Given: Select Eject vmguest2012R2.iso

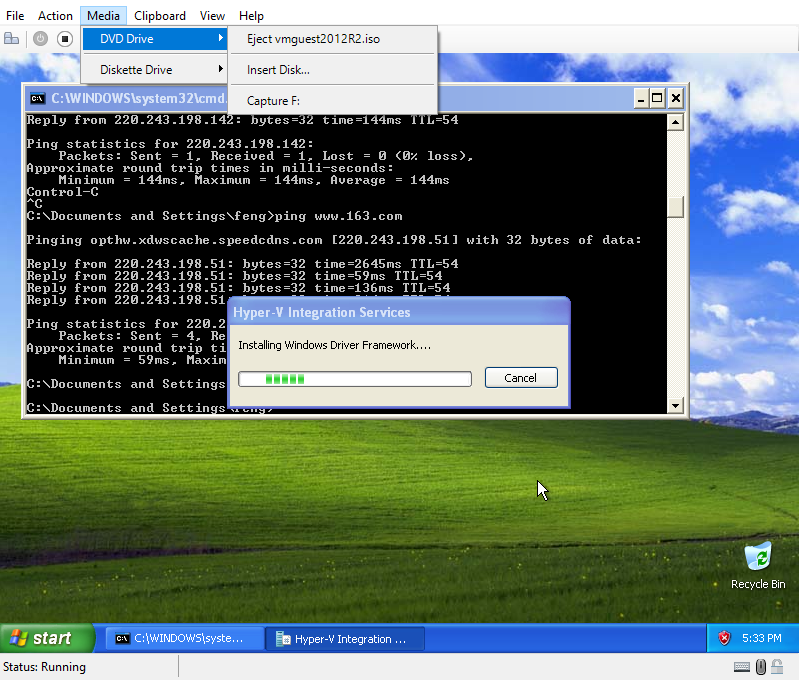Looking at the screenshot, I should 313,39.
